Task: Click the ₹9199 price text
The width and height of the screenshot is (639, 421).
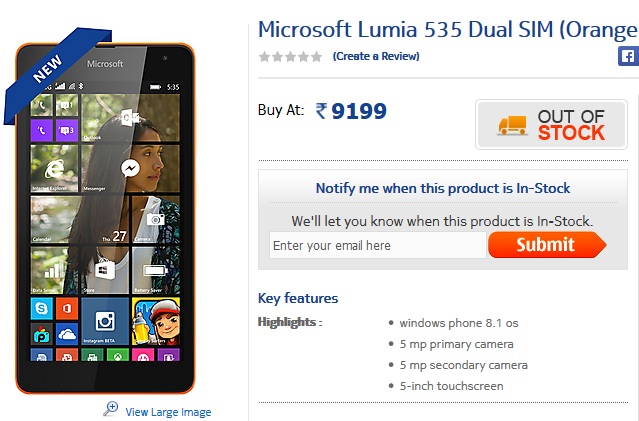Action: coord(351,111)
